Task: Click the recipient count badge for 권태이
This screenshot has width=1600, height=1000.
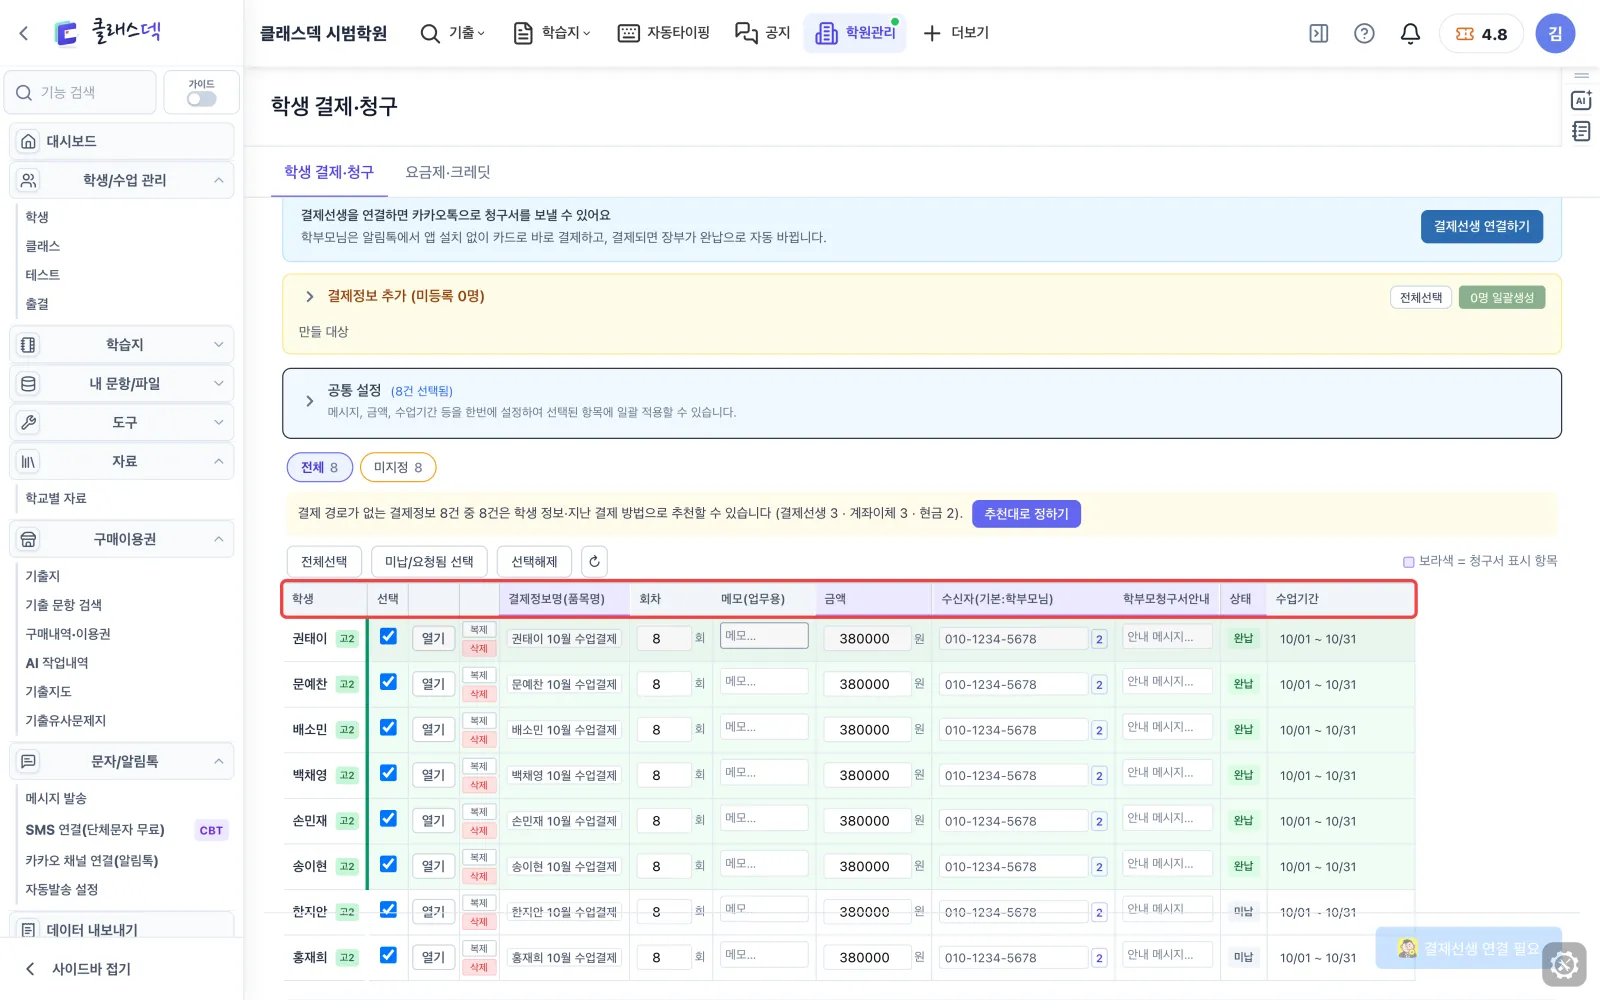Action: pyautogui.click(x=1099, y=639)
